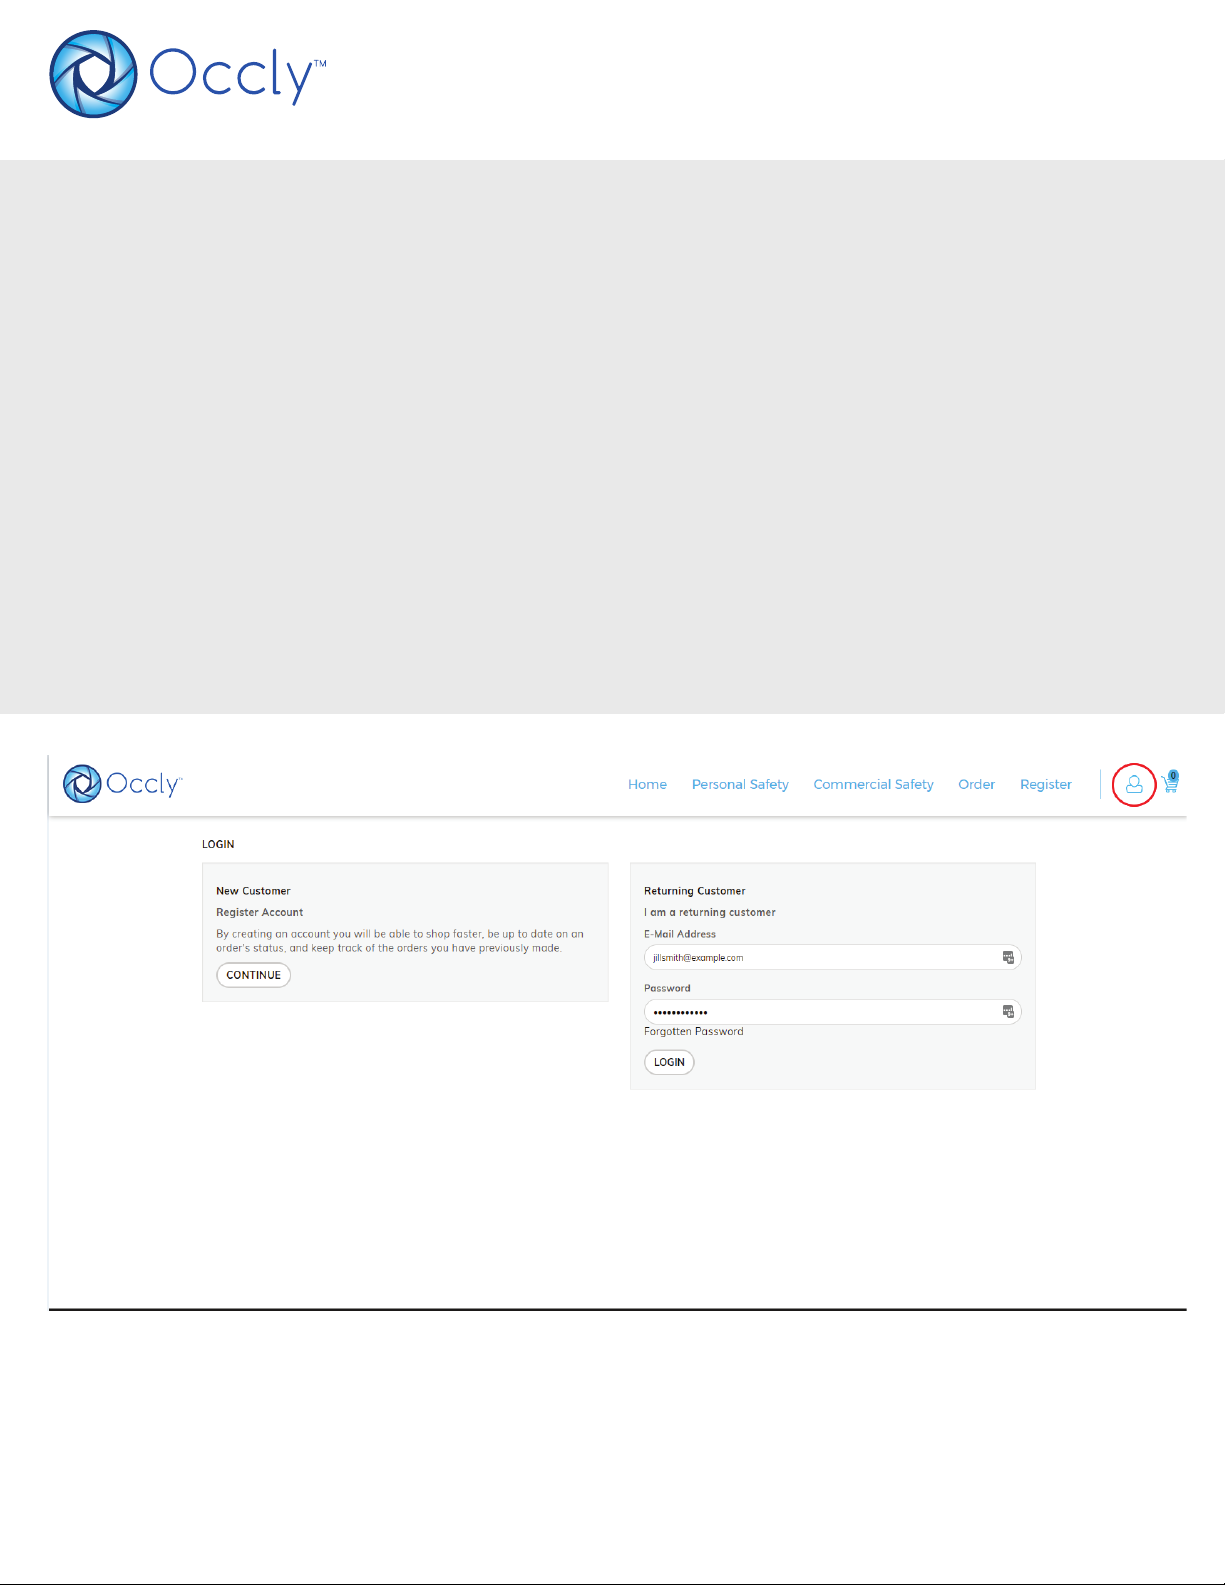Click the large Occly logo at top
1225x1585 pixels.
click(x=188, y=74)
